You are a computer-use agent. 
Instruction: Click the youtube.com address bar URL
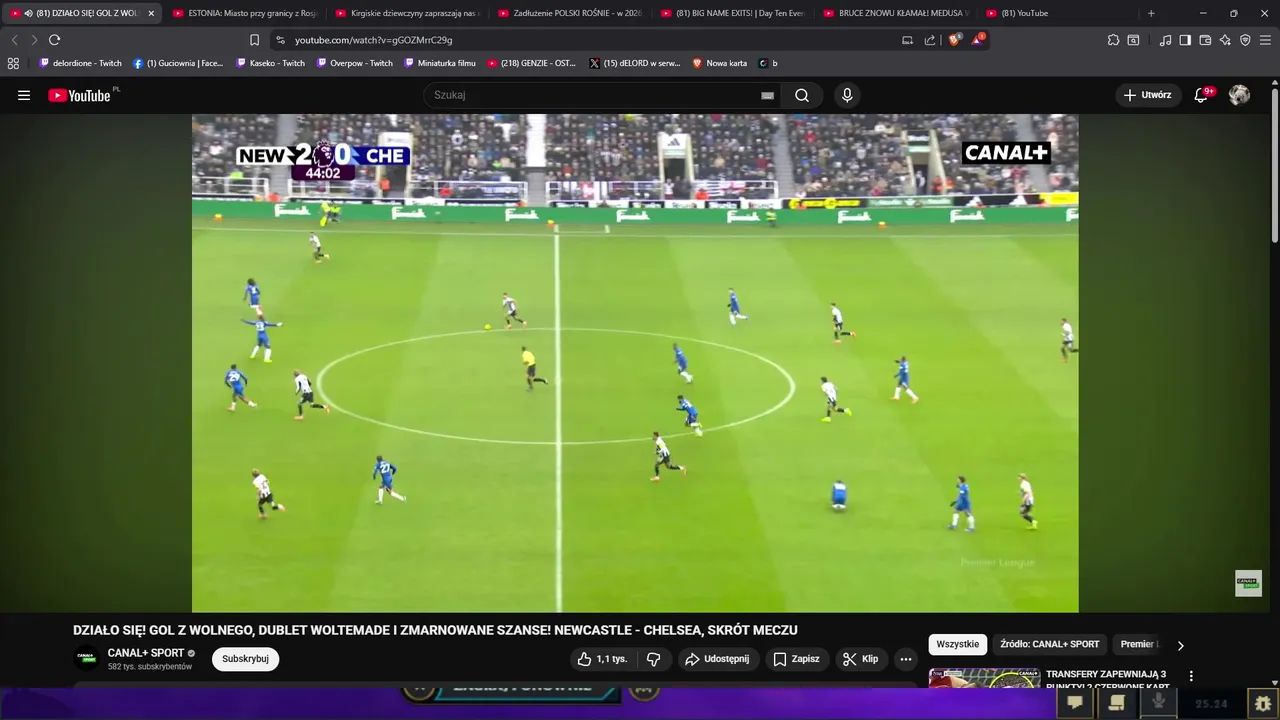click(x=373, y=40)
